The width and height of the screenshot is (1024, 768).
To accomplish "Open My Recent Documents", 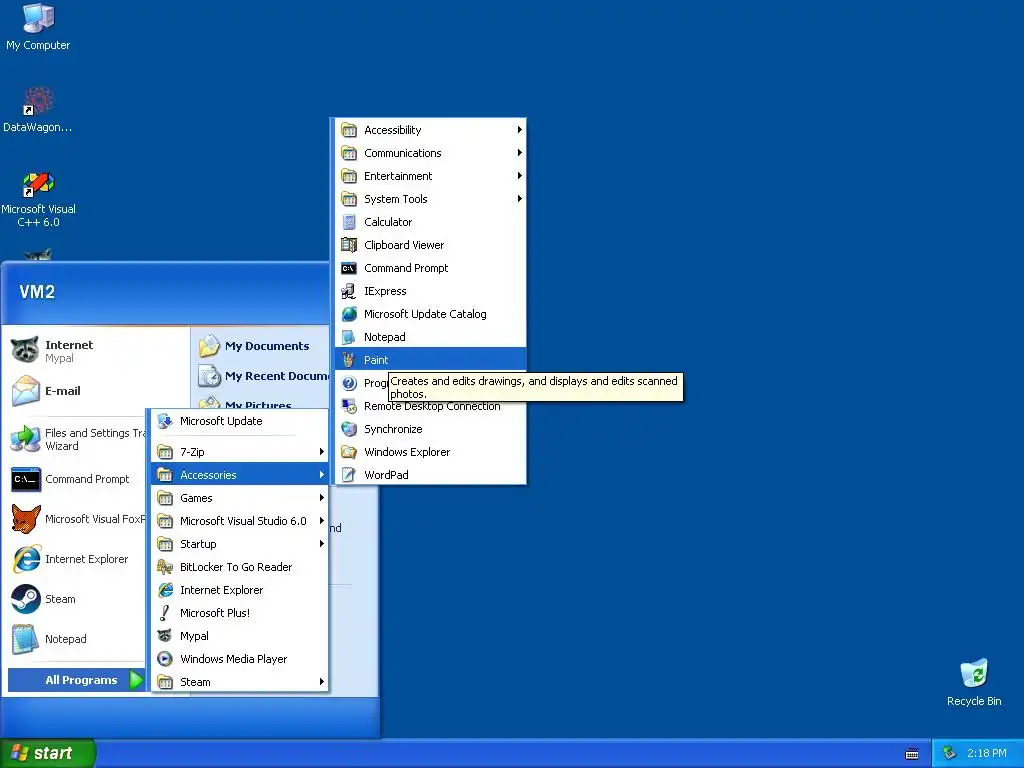I will coord(261,376).
